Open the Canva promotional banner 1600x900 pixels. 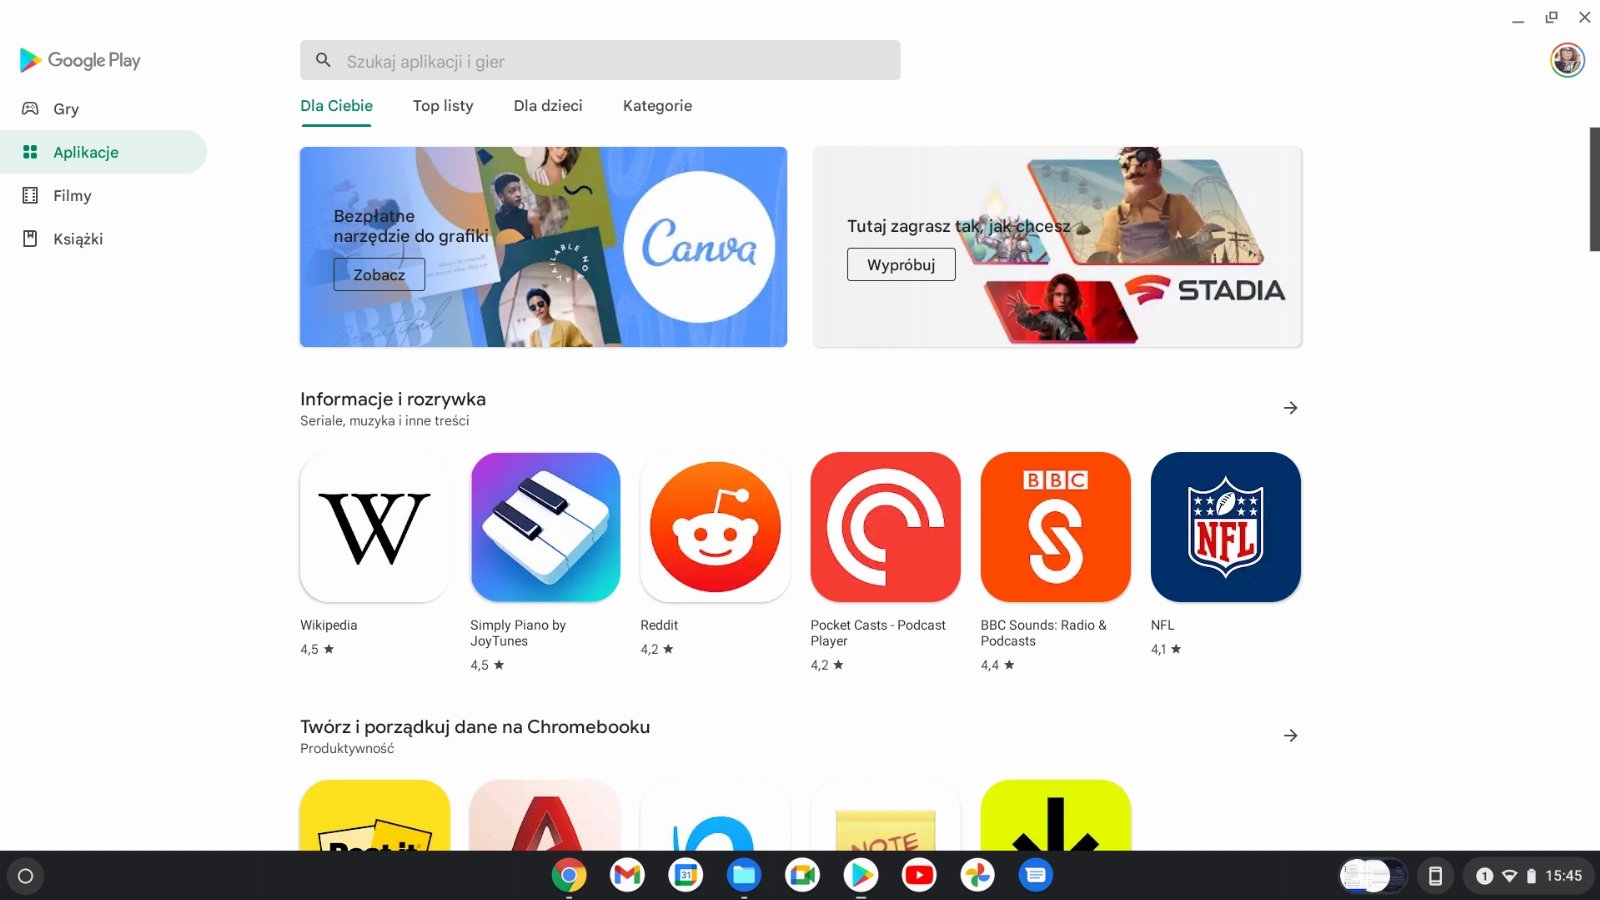click(x=543, y=247)
